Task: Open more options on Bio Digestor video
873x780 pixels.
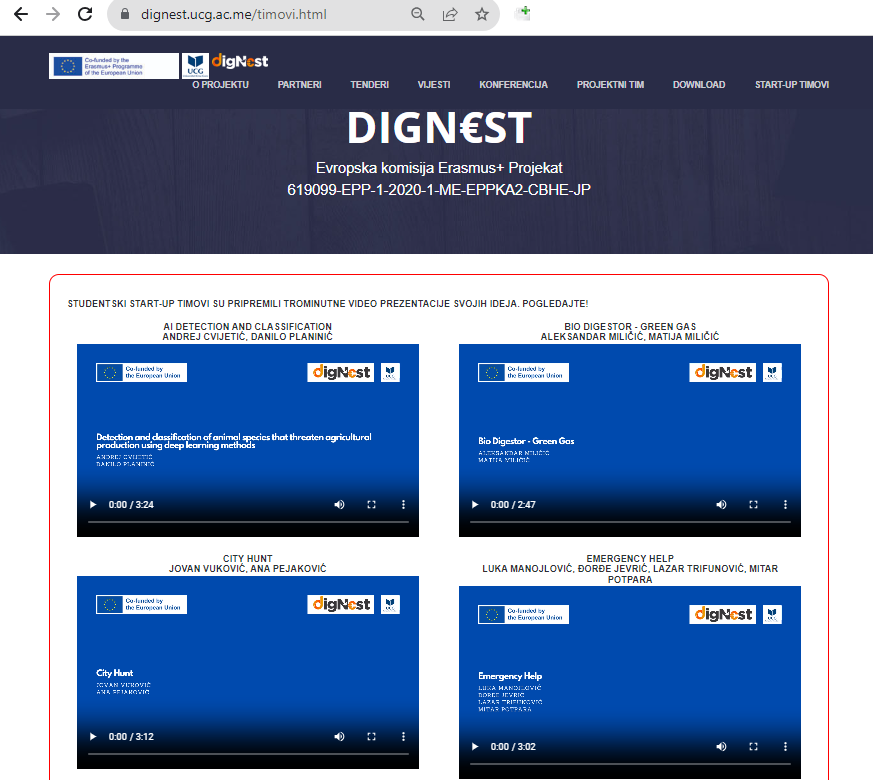Action: tap(786, 504)
